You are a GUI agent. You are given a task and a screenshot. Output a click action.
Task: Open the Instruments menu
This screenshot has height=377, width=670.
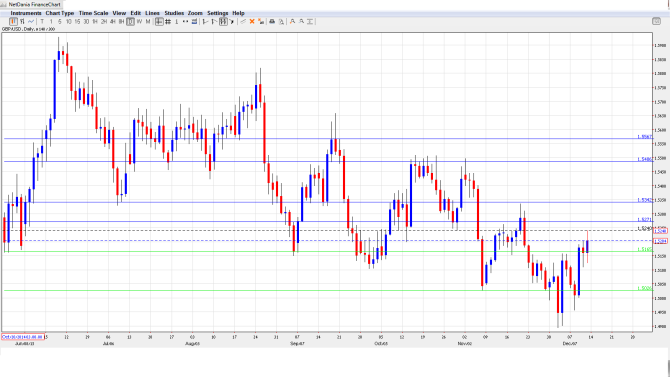pos(26,13)
